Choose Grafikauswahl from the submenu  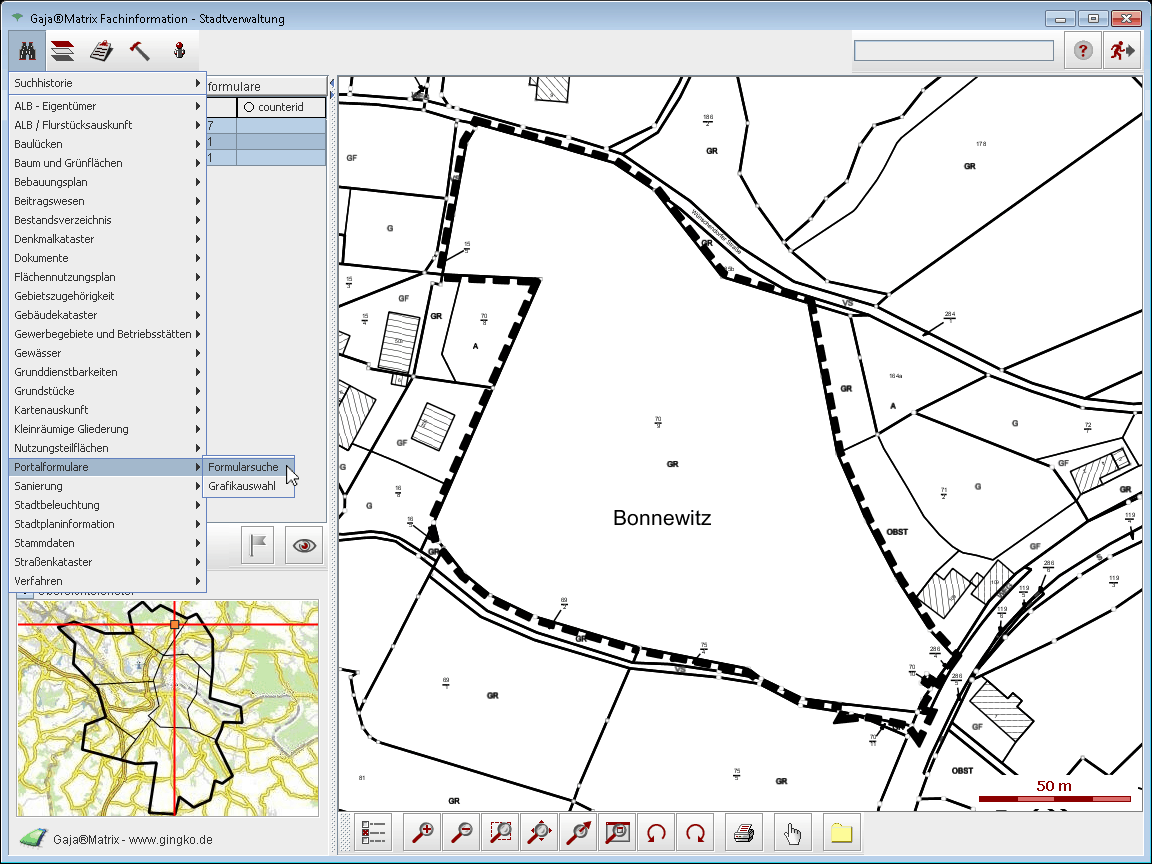pyautogui.click(x=242, y=486)
